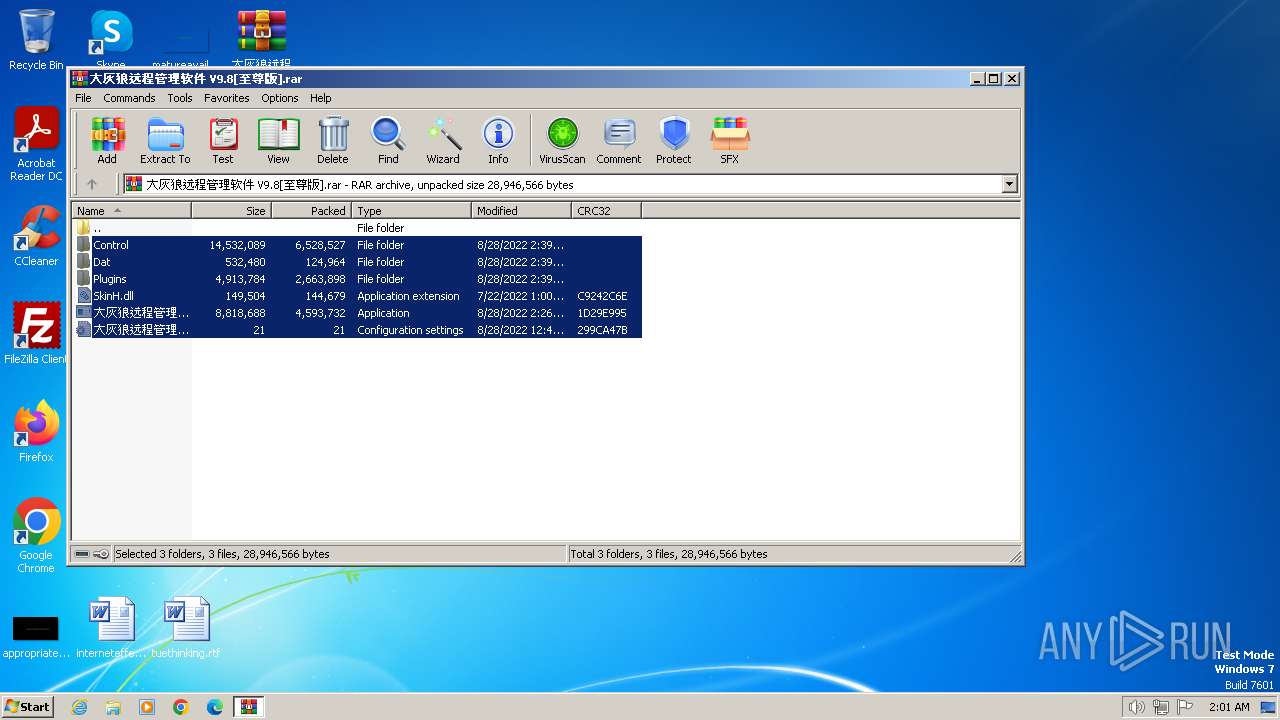Viewport: 1280px width, 720px height.
Task: Click the clock showing 2:01 AM
Action: tap(1229, 707)
